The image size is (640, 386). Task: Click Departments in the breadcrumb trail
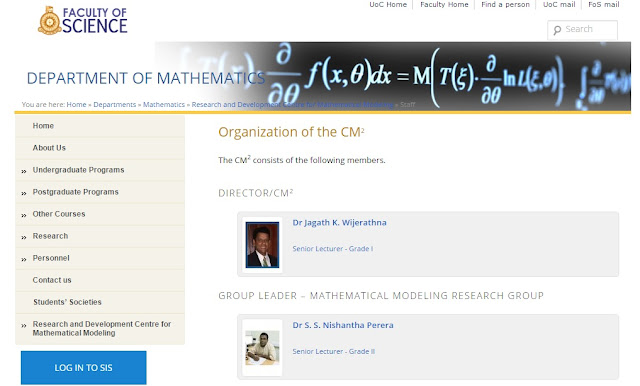115,105
